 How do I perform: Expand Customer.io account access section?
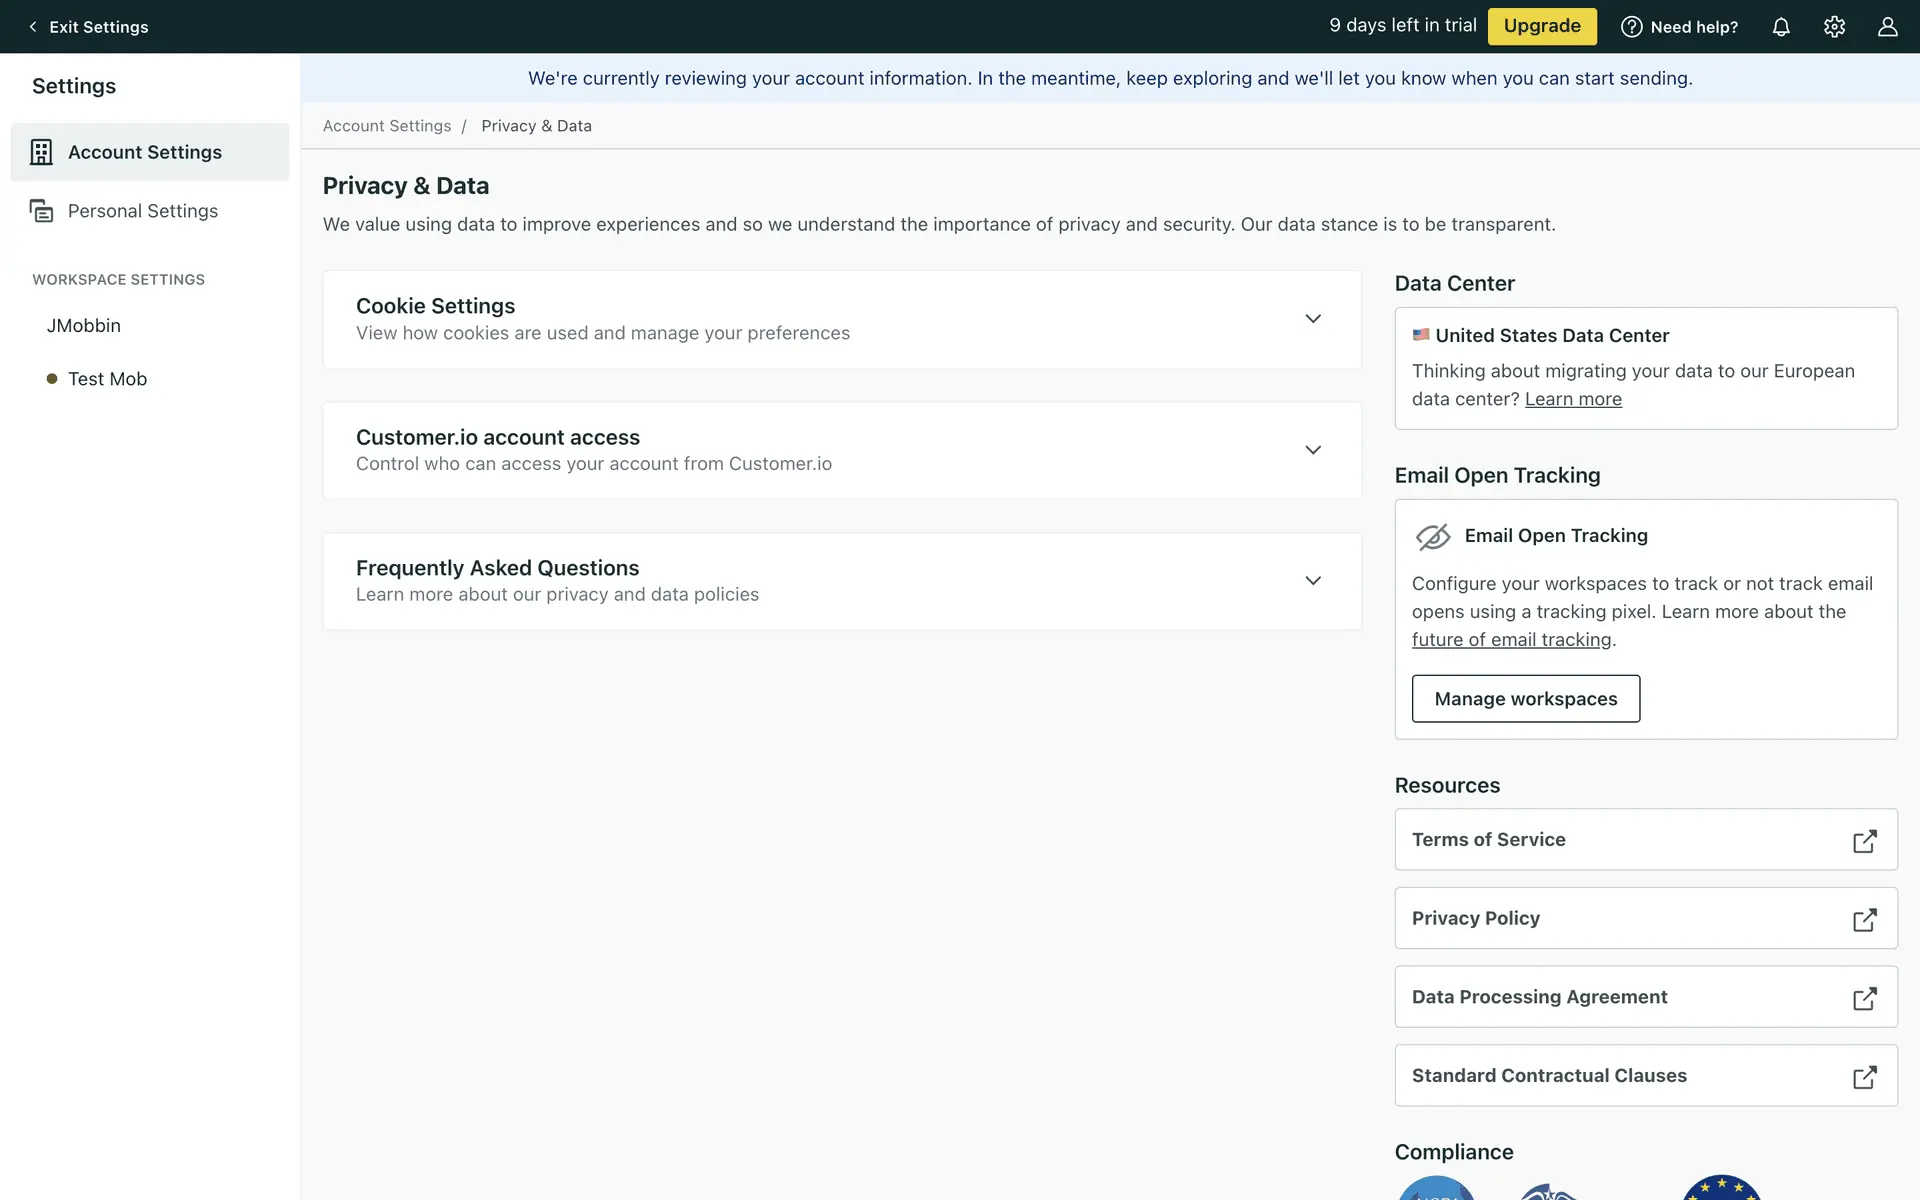pos(1312,450)
